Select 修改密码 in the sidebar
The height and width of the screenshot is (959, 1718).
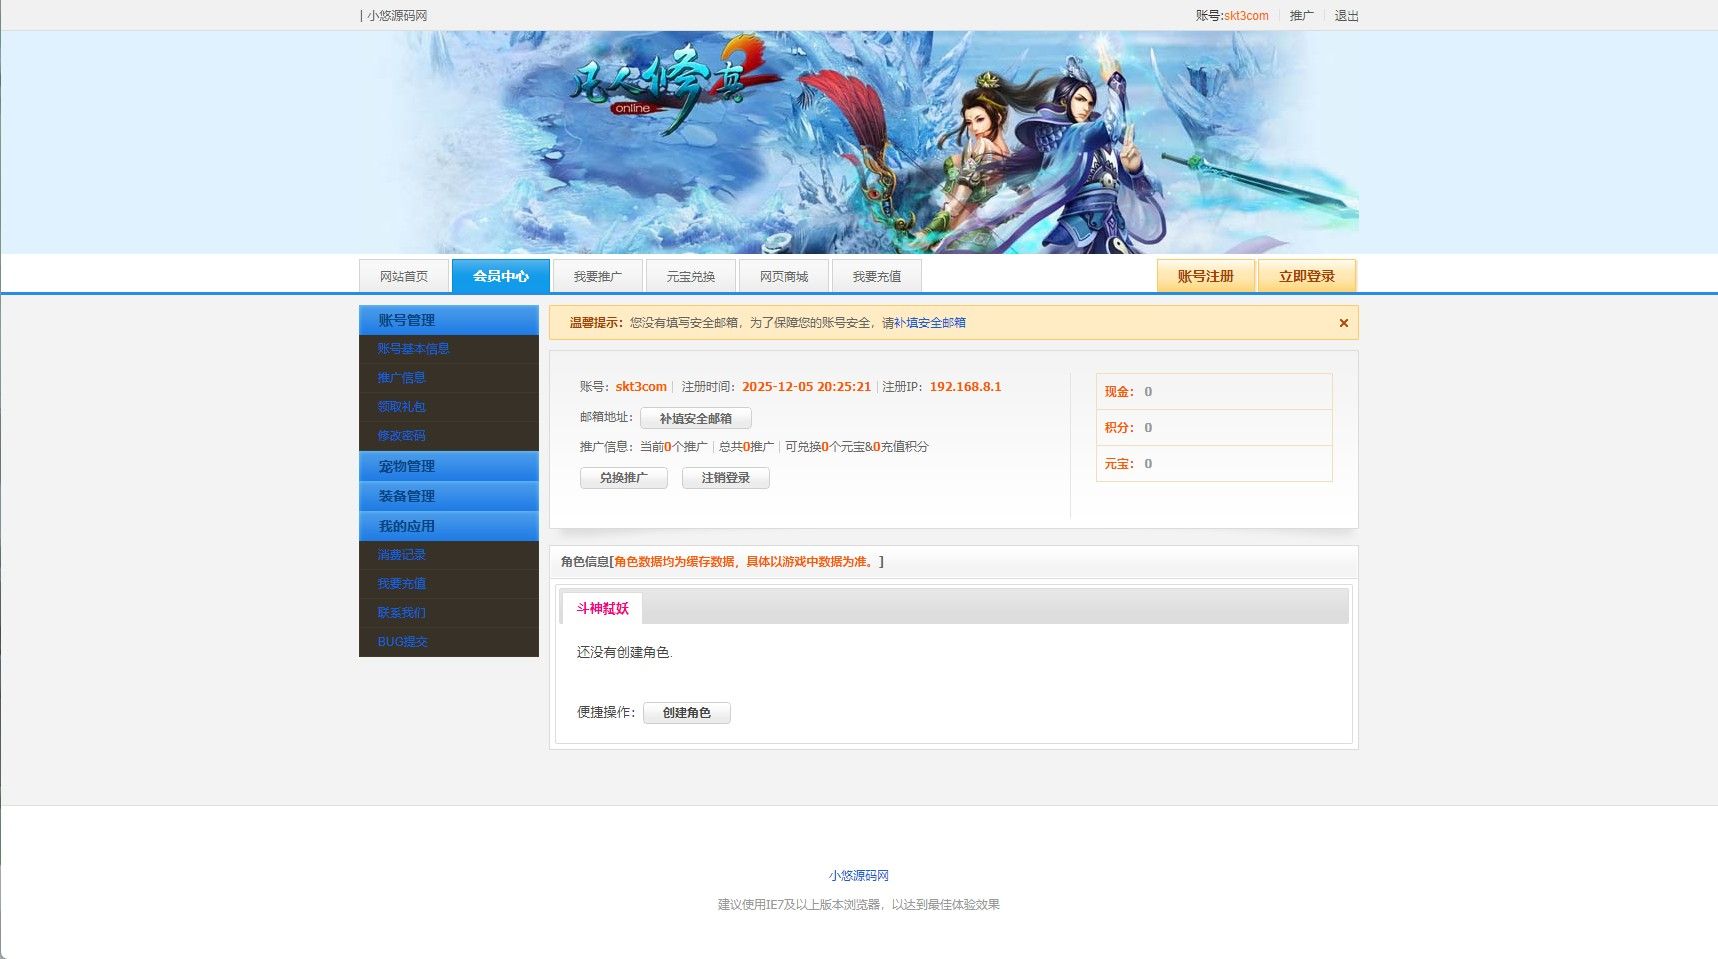pyautogui.click(x=401, y=436)
